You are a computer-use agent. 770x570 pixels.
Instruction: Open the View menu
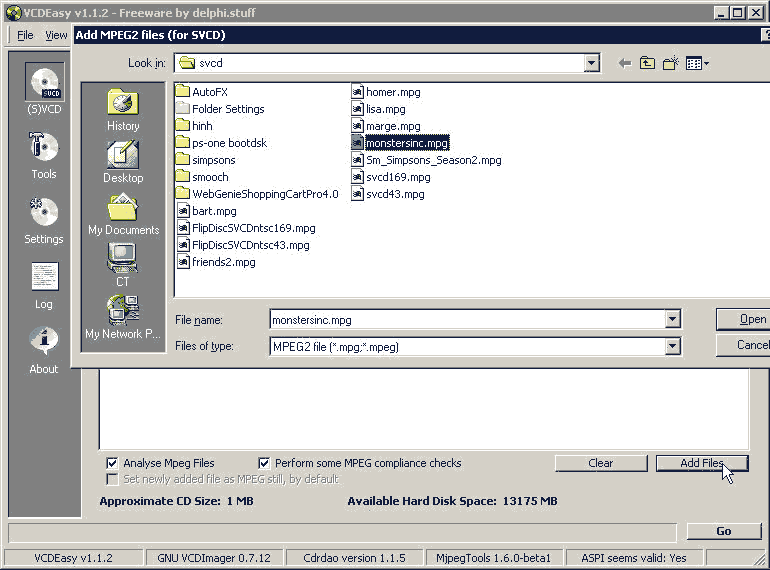pos(56,35)
